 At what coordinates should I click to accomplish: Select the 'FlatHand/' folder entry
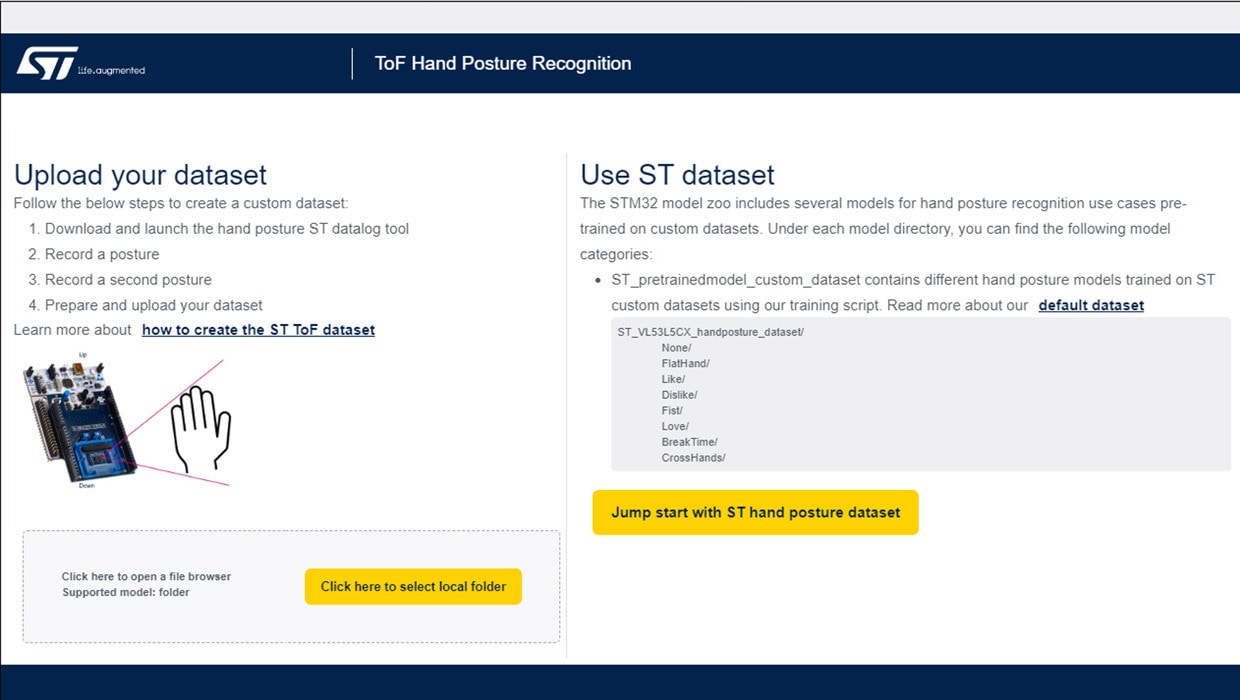pyautogui.click(x=685, y=364)
